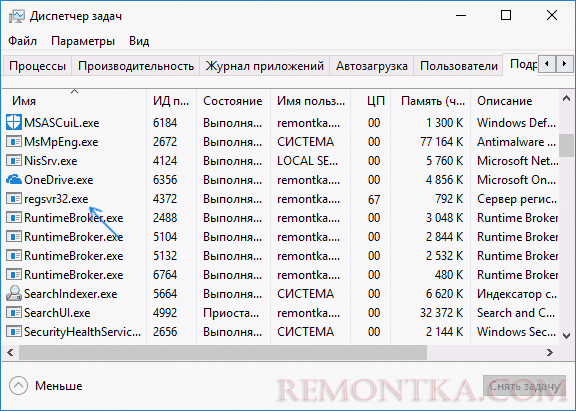The width and height of the screenshot is (576, 411).
Task: Click the Task Manager title bar icon
Action: [17, 16]
